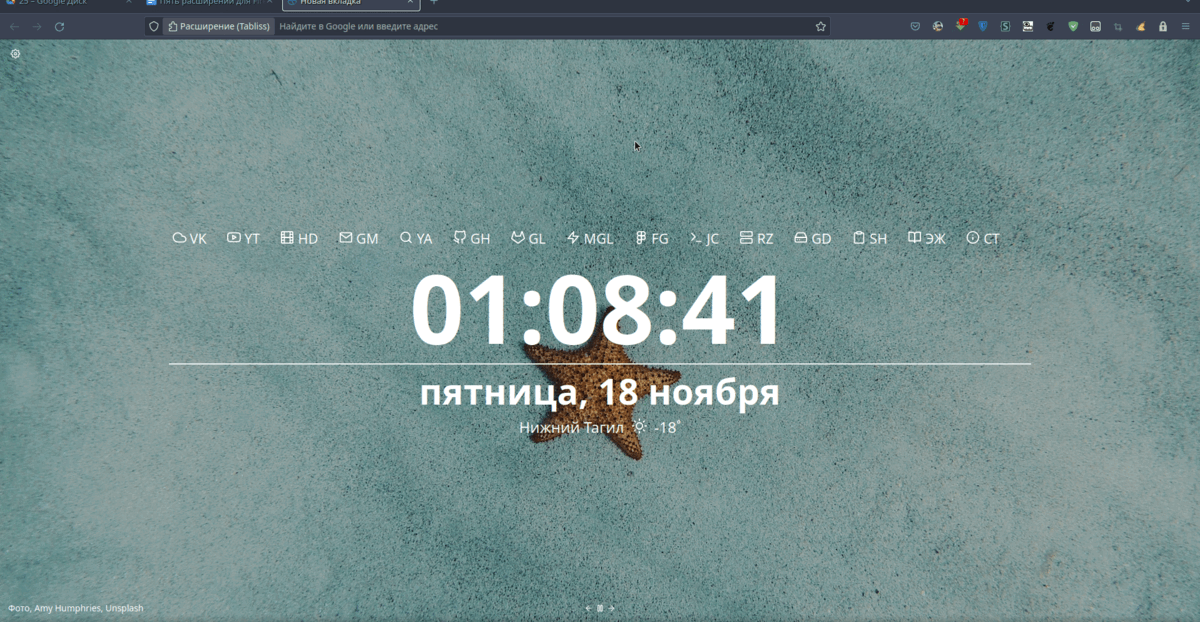Open the RZ shortcut on the new tab
The height and width of the screenshot is (622, 1200).
pos(756,238)
